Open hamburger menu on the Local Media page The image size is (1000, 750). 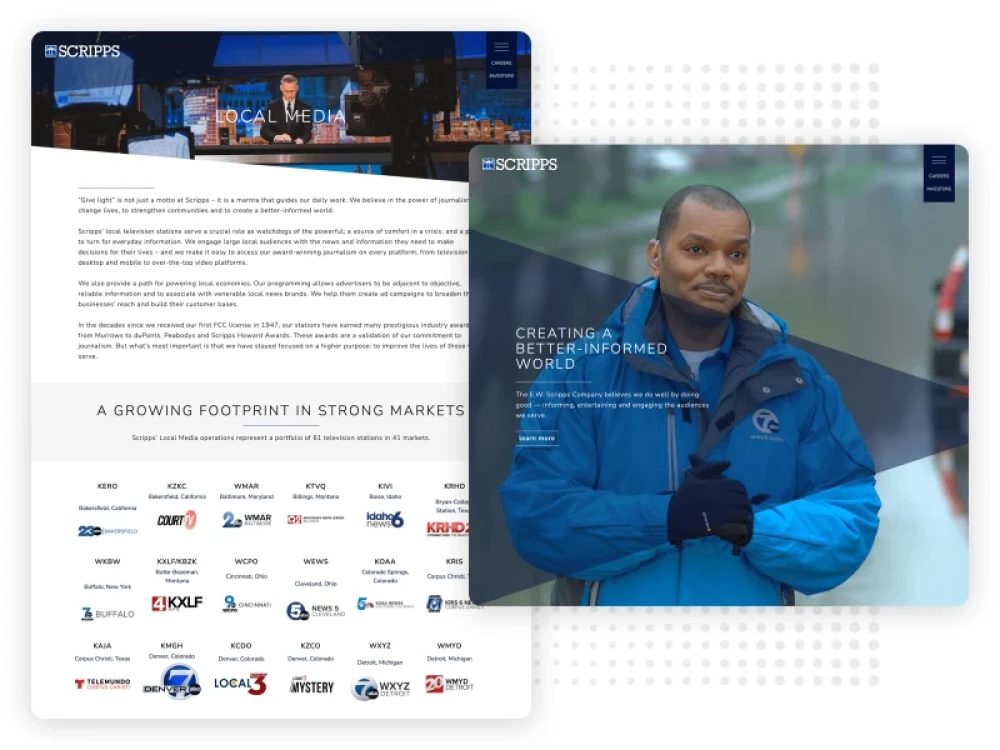tap(501, 47)
